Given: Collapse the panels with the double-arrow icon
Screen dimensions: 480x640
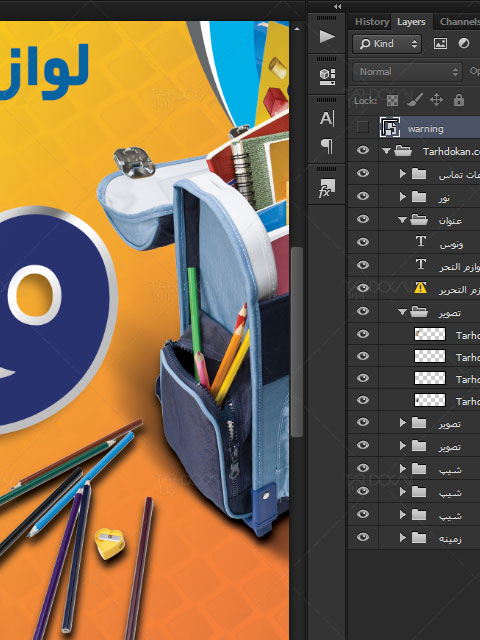Looking at the screenshot, I should pyautogui.click(x=337, y=7).
